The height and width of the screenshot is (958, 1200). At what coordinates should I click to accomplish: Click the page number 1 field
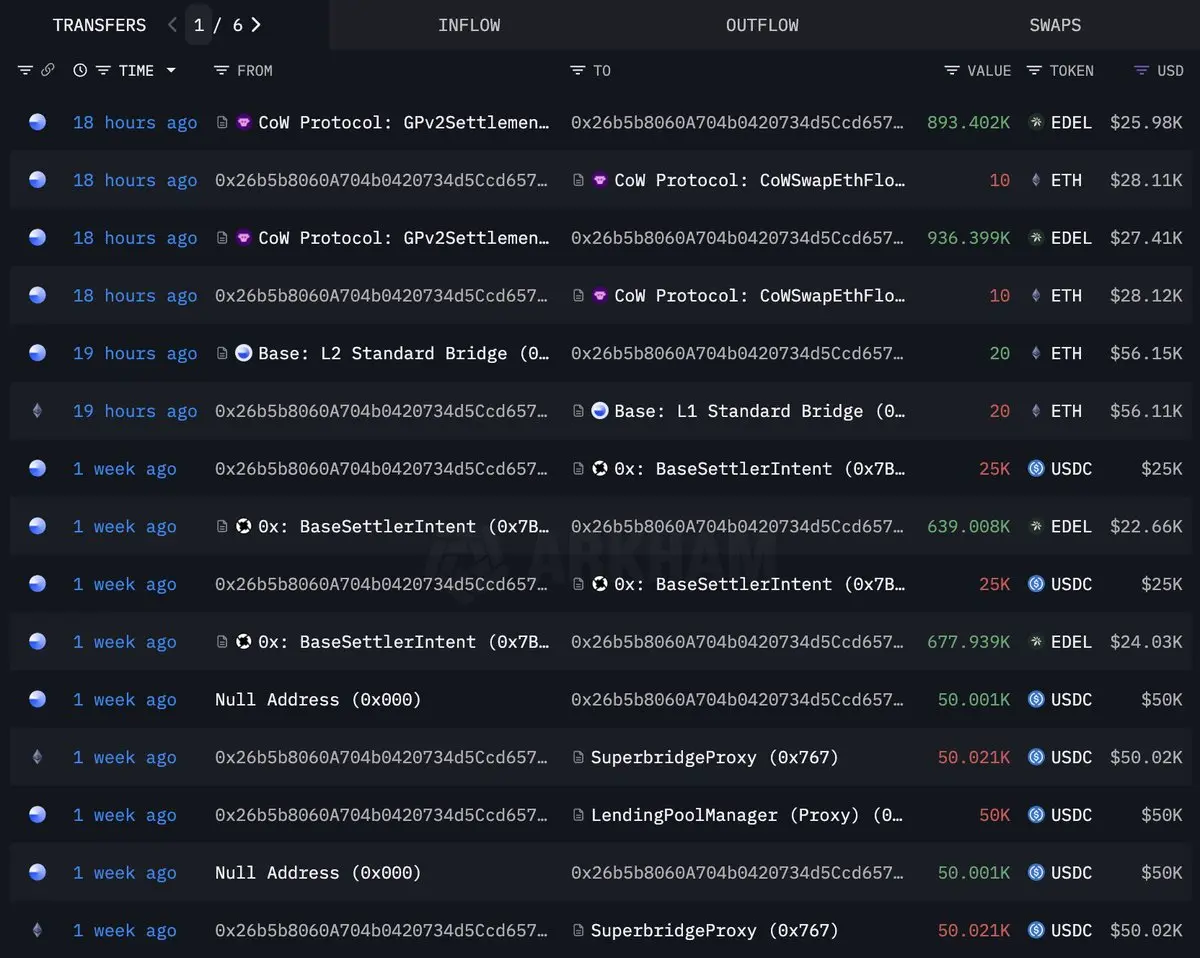pos(198,25)
